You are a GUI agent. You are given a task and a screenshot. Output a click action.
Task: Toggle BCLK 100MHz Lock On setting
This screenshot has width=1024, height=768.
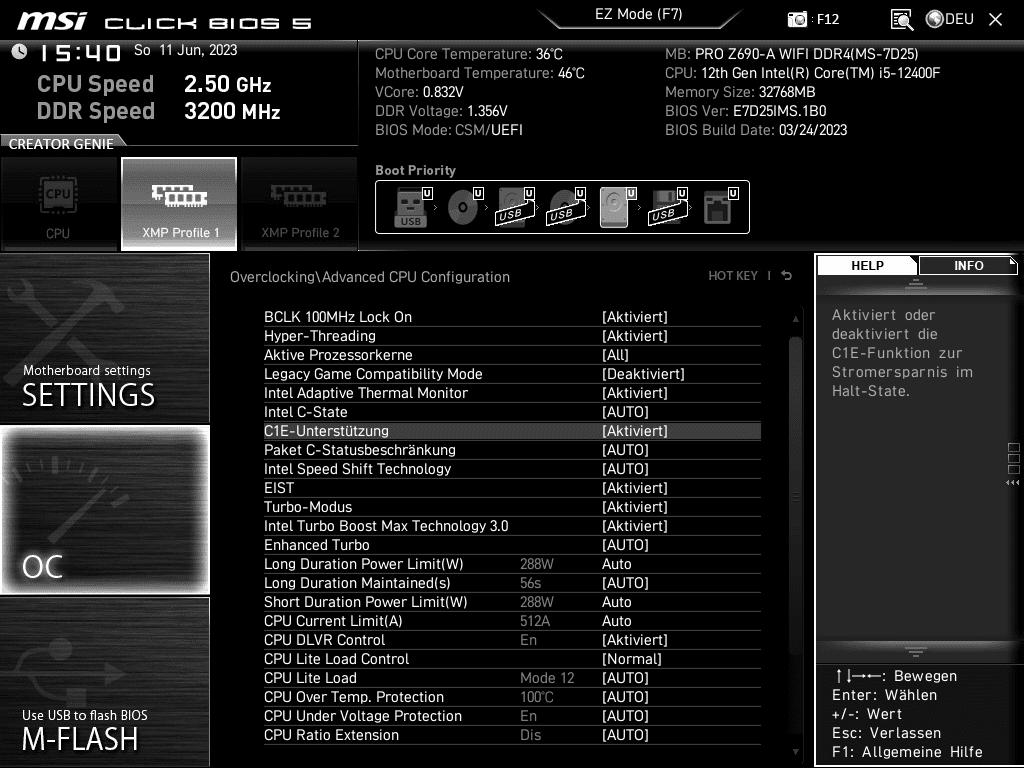click(512, 317)
